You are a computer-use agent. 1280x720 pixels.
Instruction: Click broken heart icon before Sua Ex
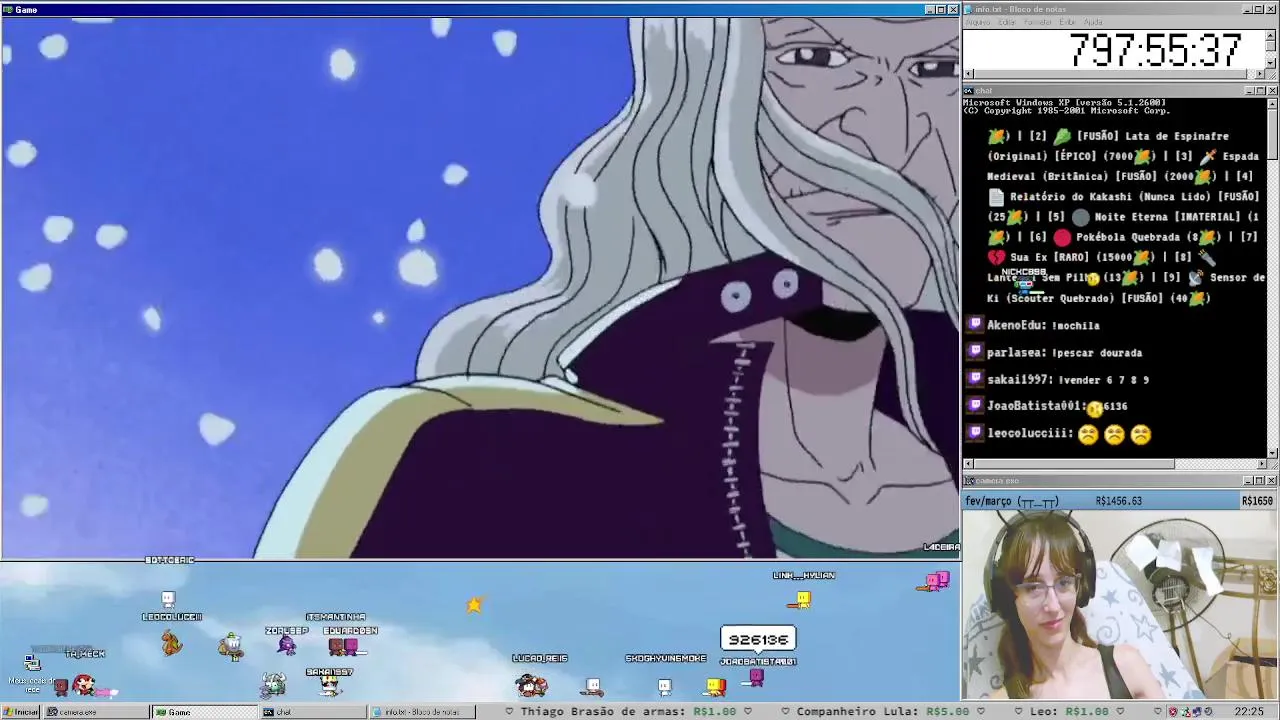coord(996,257)
